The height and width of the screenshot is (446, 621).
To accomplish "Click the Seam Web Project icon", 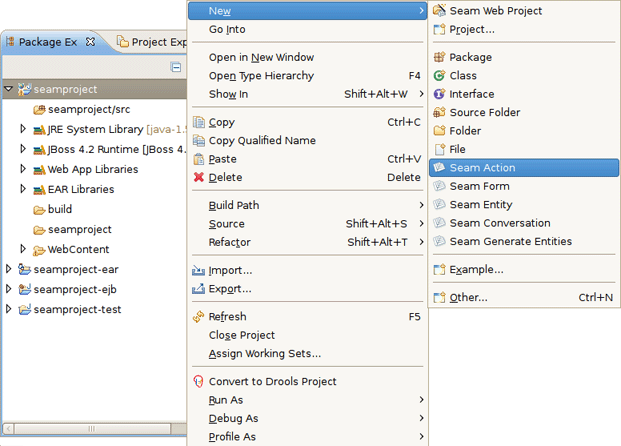I will [x=439, y=11].
